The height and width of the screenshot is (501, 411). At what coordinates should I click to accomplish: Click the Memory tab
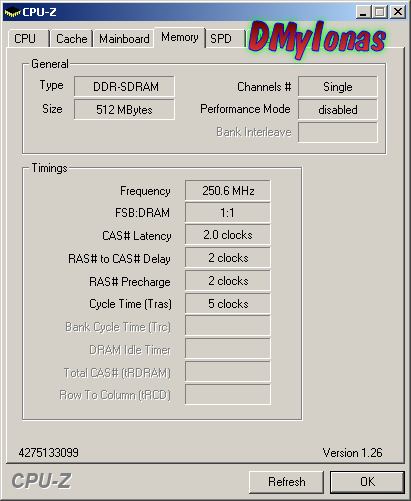coord(180,37)
